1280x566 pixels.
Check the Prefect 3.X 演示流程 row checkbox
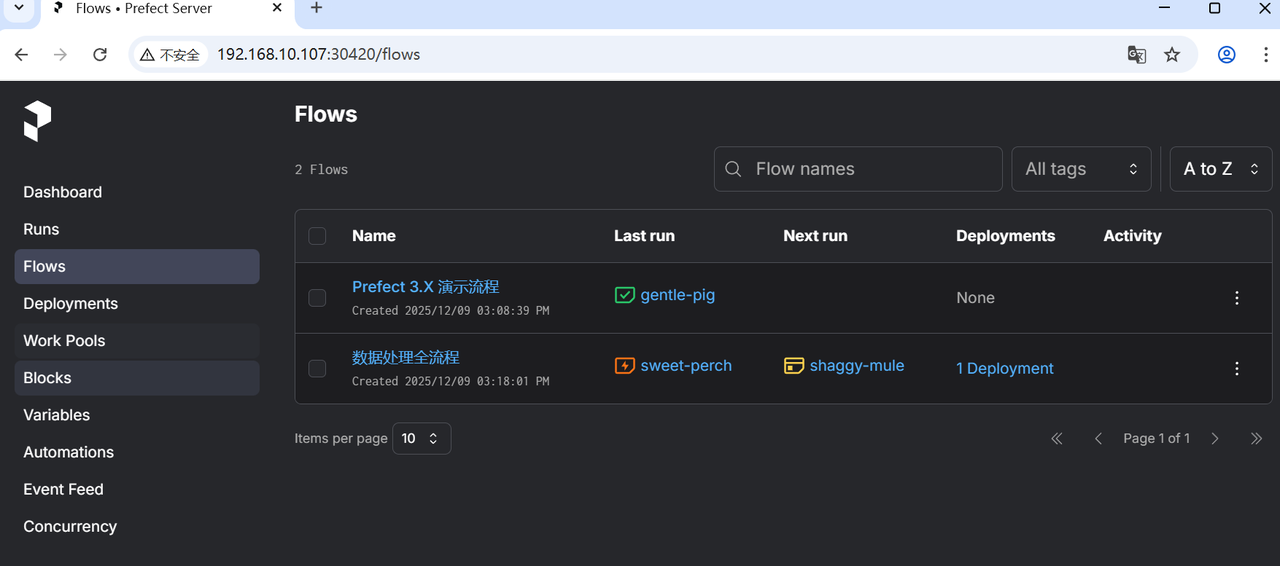pyautogui.click(x=317, y=298)
